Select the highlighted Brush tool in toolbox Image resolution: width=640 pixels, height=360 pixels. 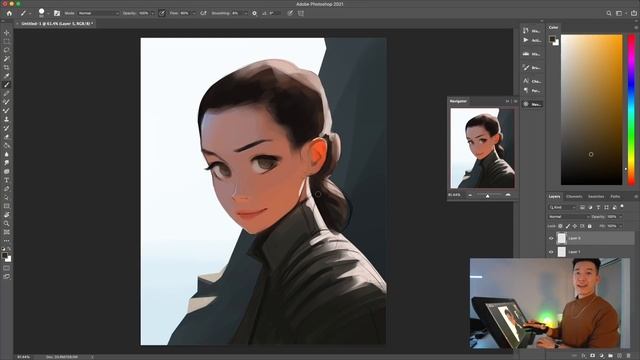coord(7,85)
